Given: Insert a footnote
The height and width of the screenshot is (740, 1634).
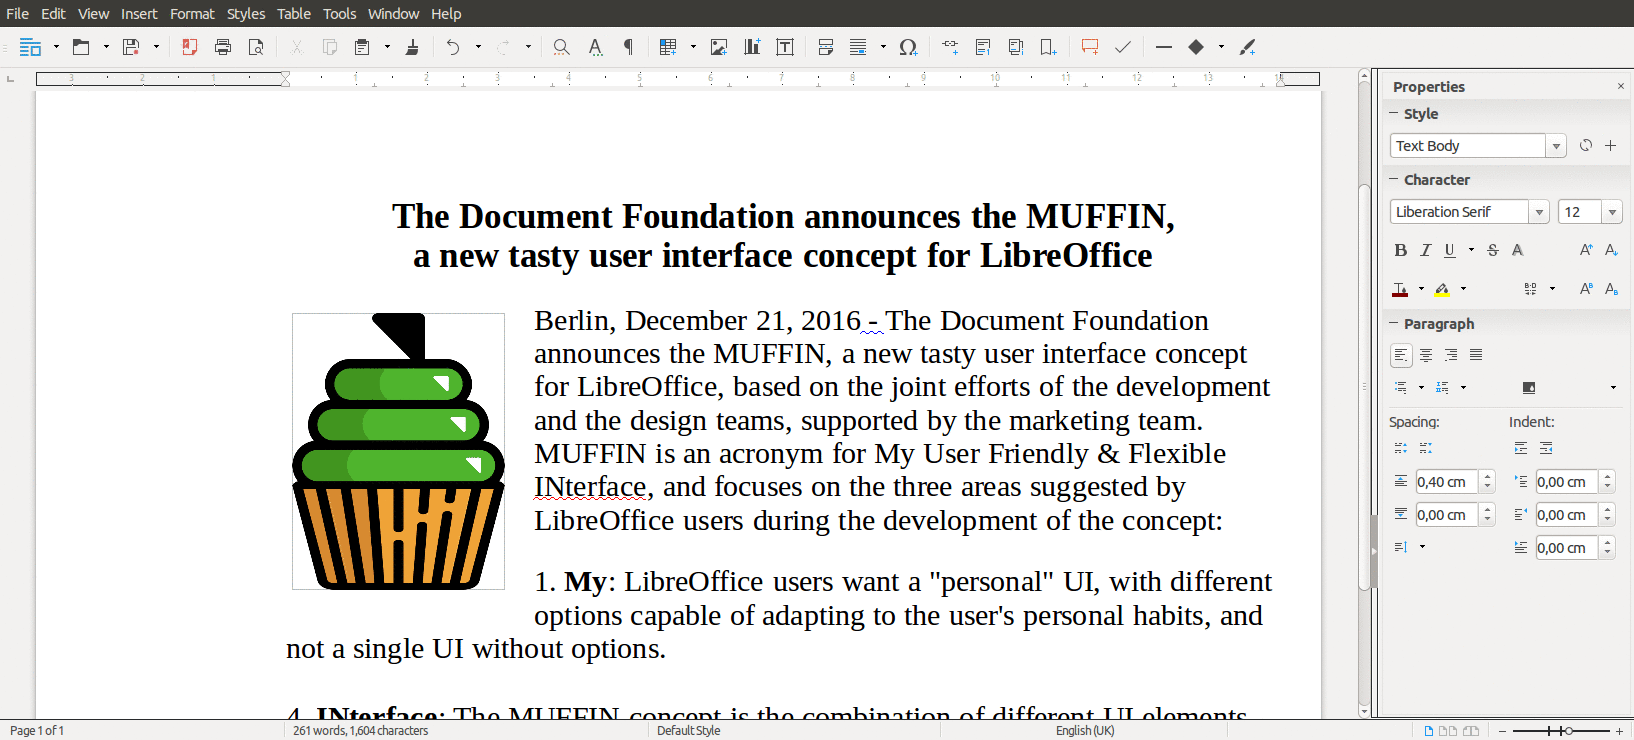Looking at the screenshot, I should click(983, 47).
